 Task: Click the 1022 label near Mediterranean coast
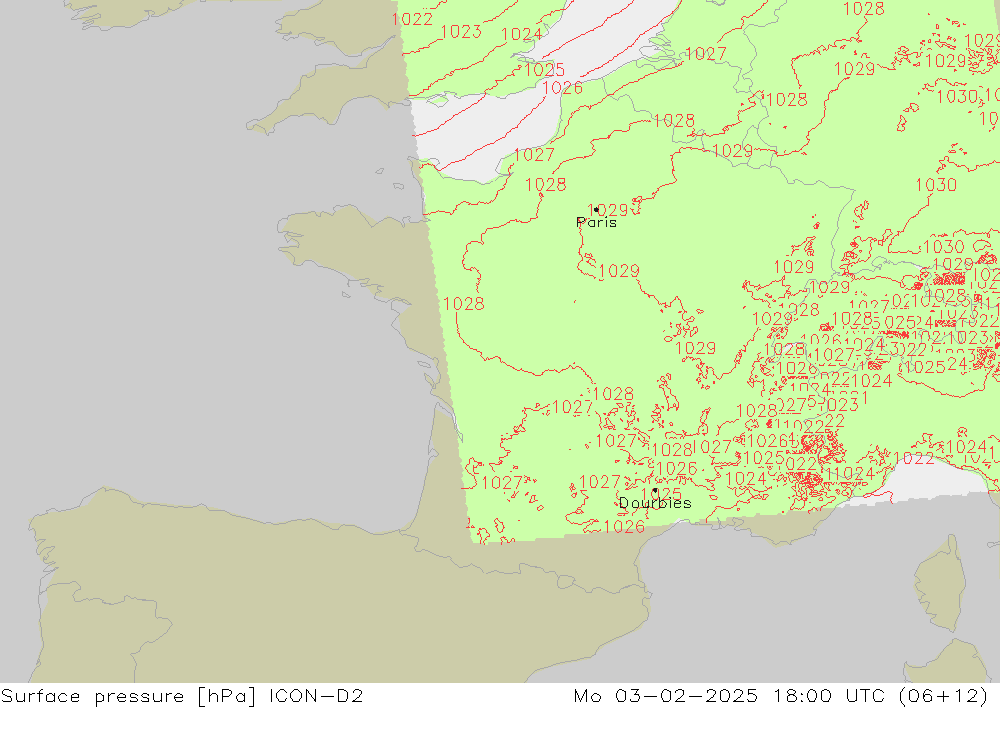pos(913,459)
